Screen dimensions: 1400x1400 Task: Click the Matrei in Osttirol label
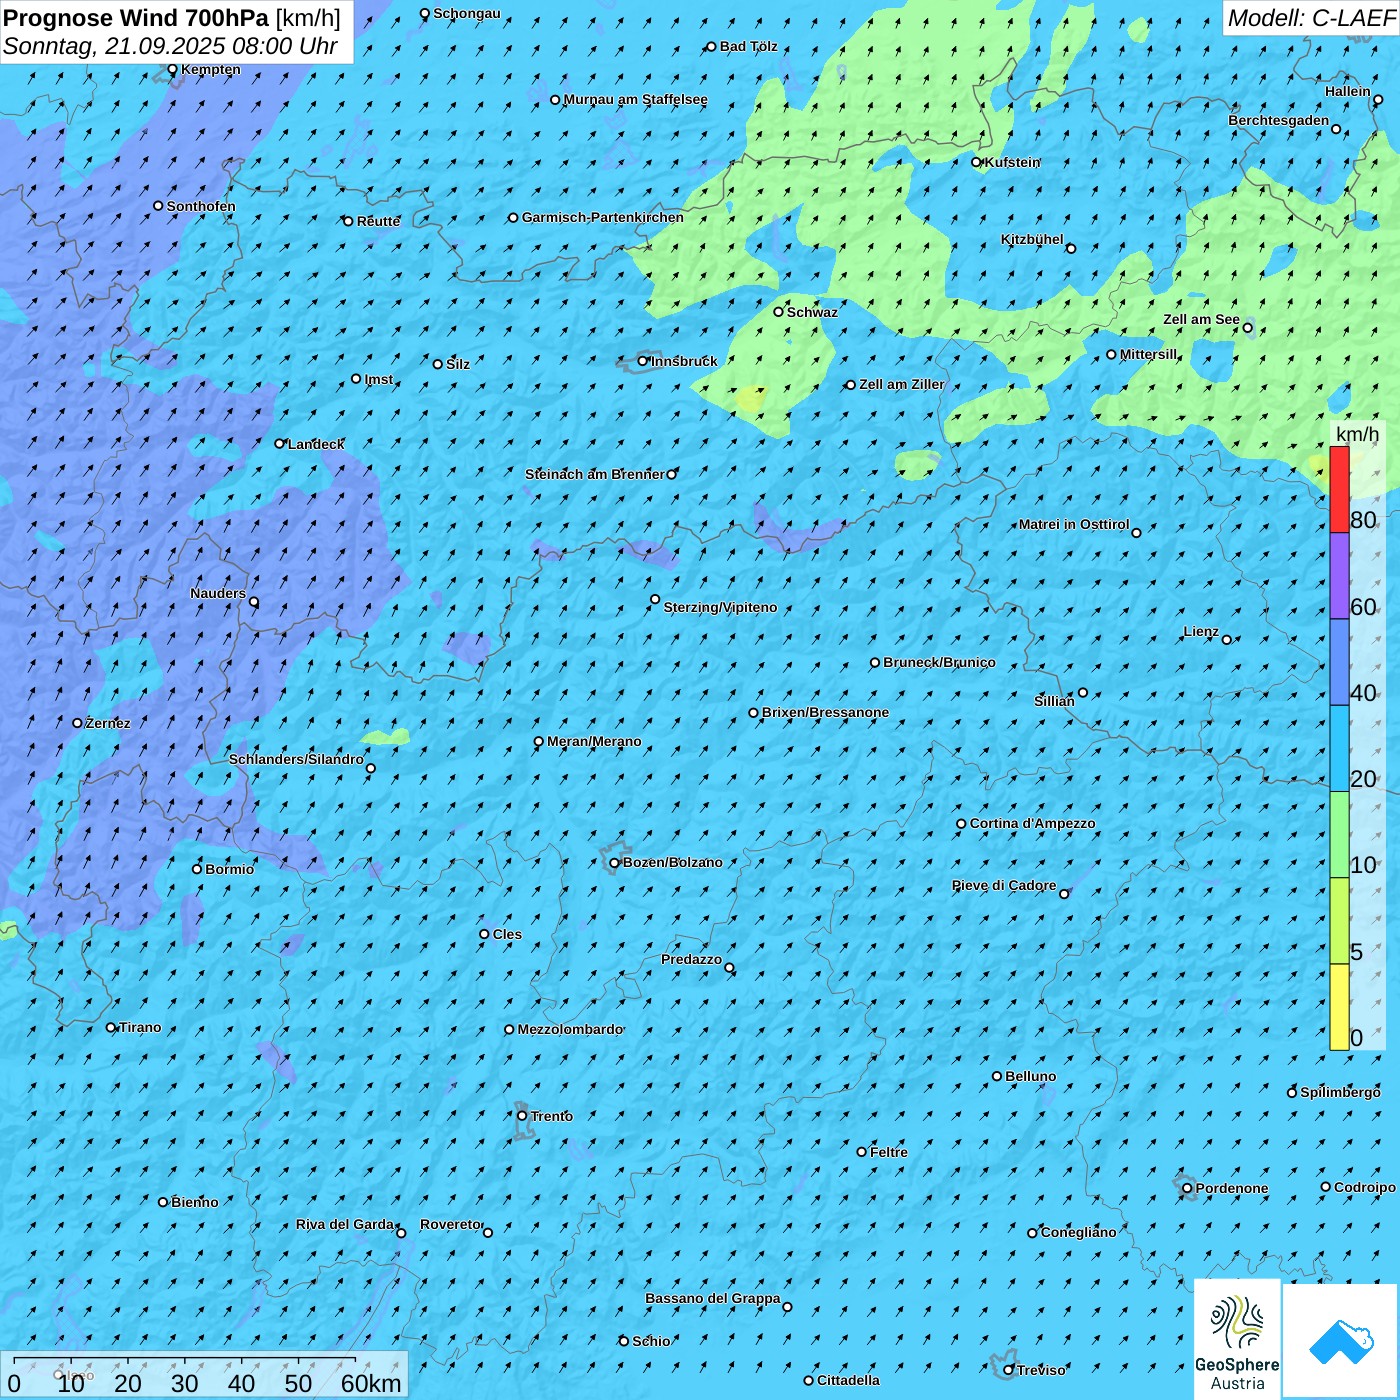[x=1074, y=524]
